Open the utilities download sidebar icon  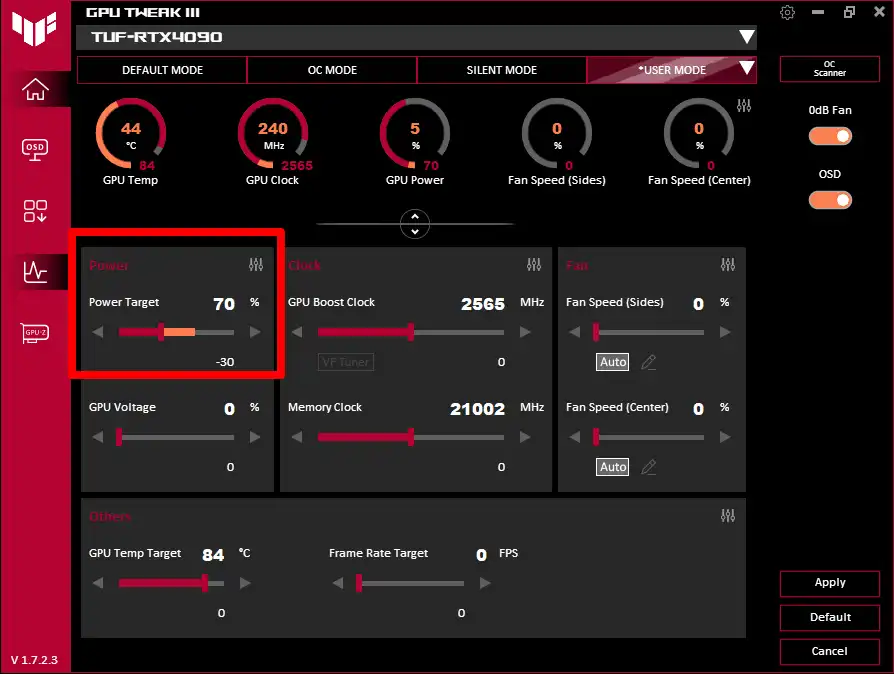click(35, 211)
